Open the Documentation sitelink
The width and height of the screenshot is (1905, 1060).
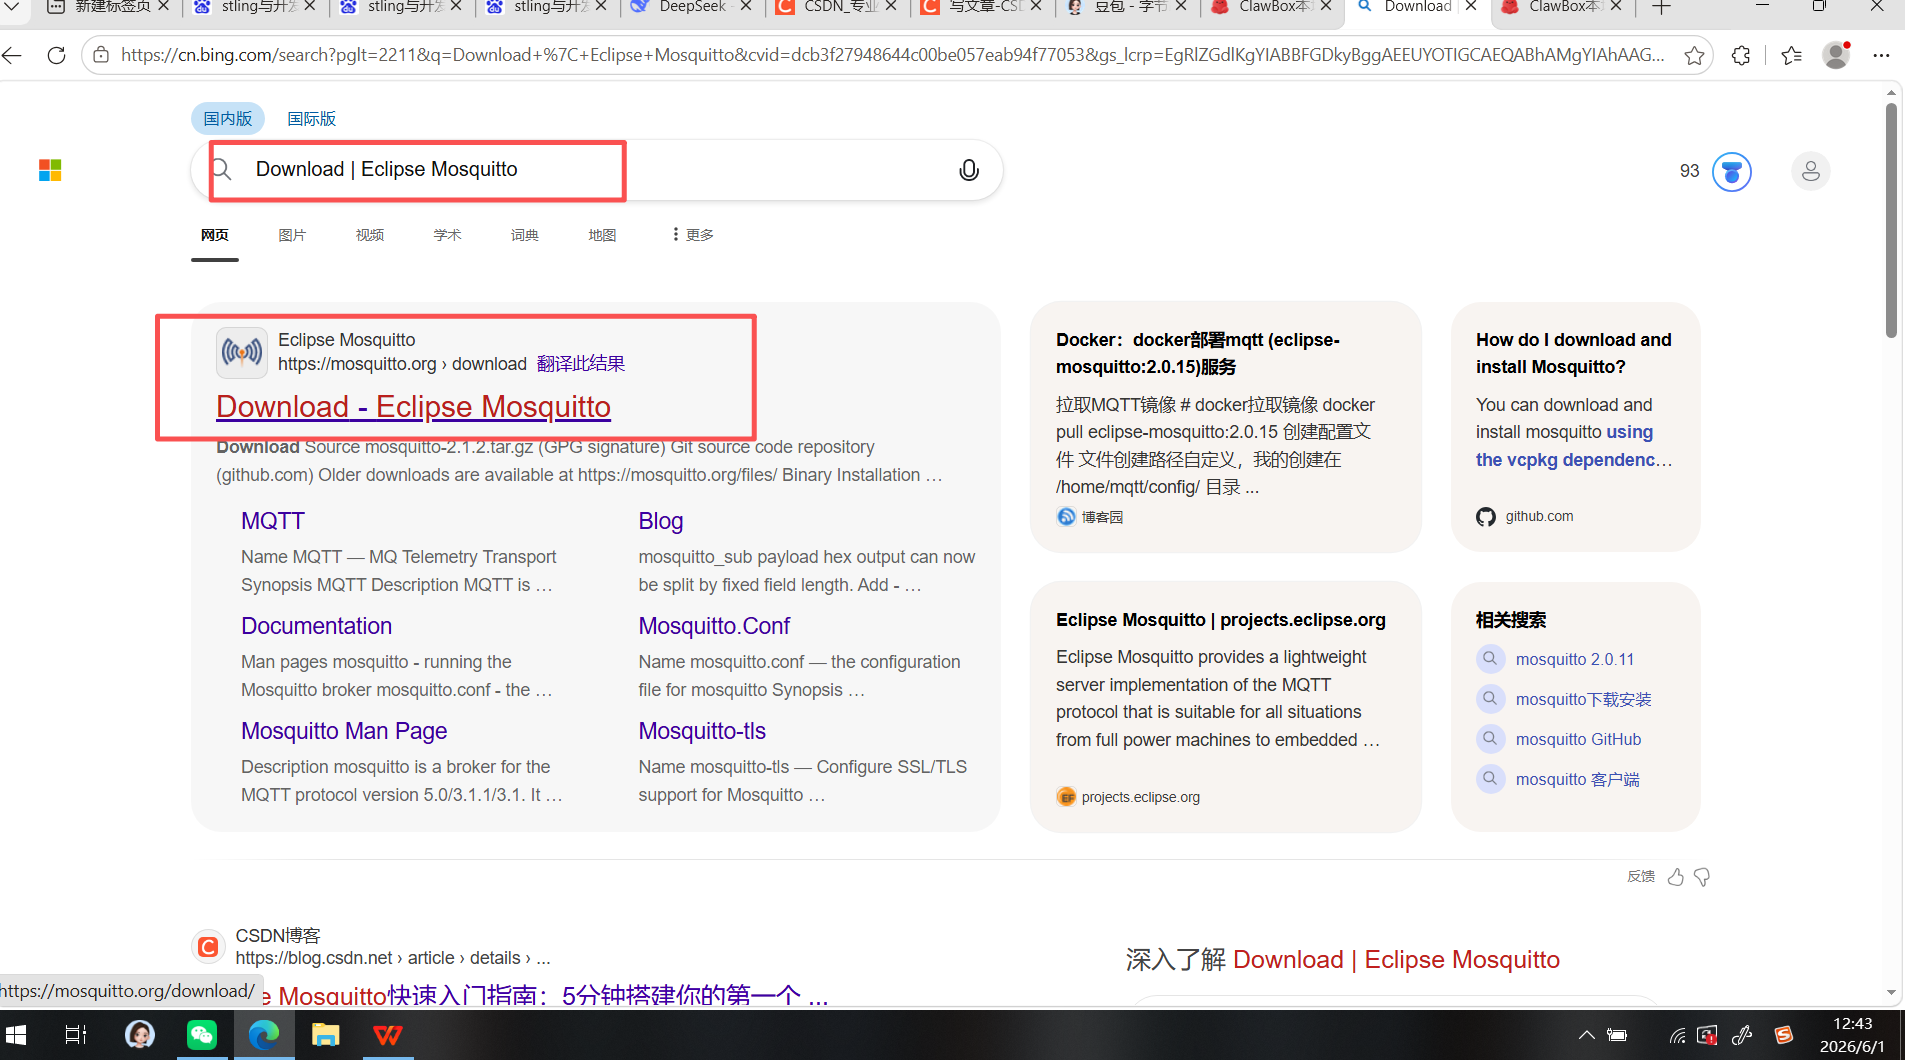click(x=317, y=626)
